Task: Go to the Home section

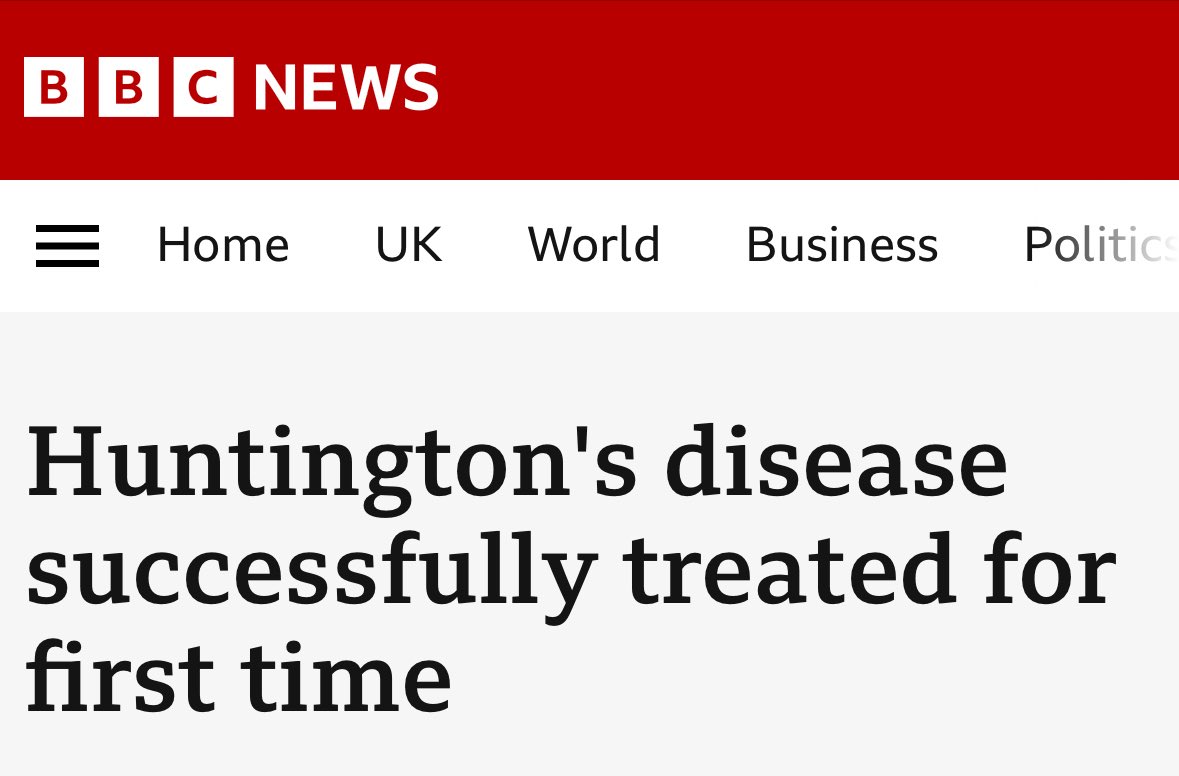Action: [x=223, y=245]
